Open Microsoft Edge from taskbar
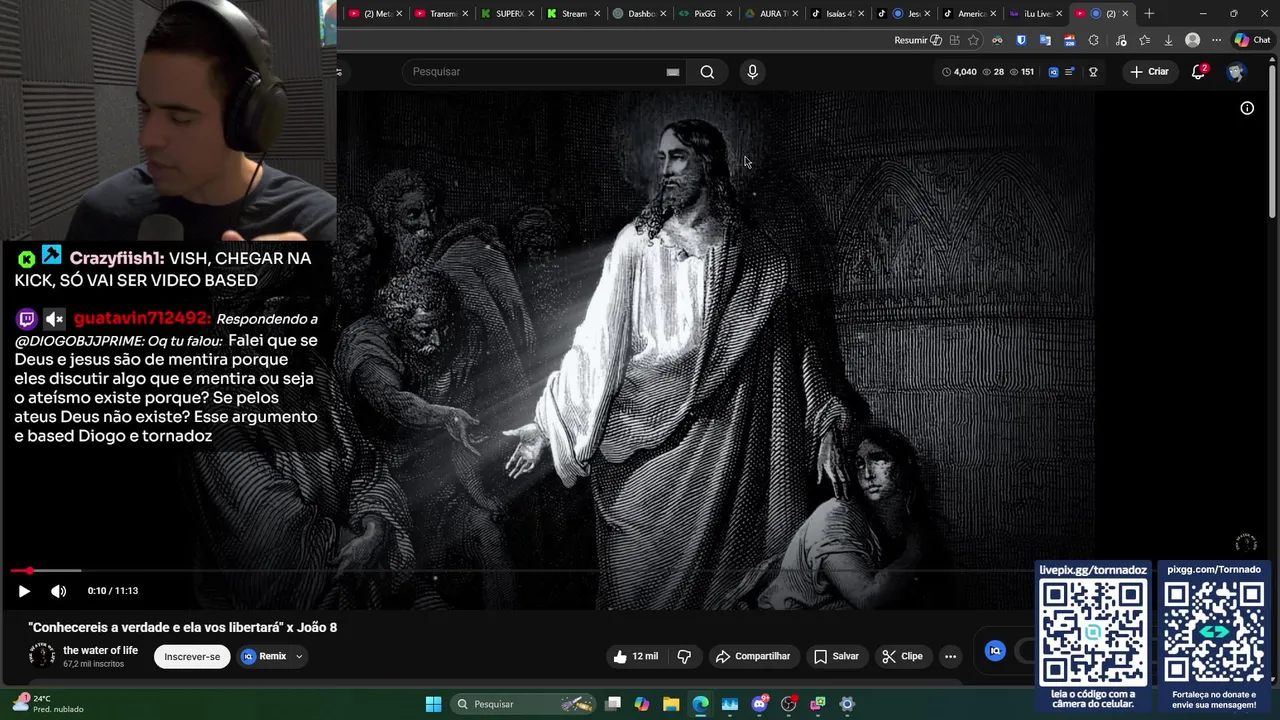The height and width of the screenshot is (720, 1280). tap(700, 704)
